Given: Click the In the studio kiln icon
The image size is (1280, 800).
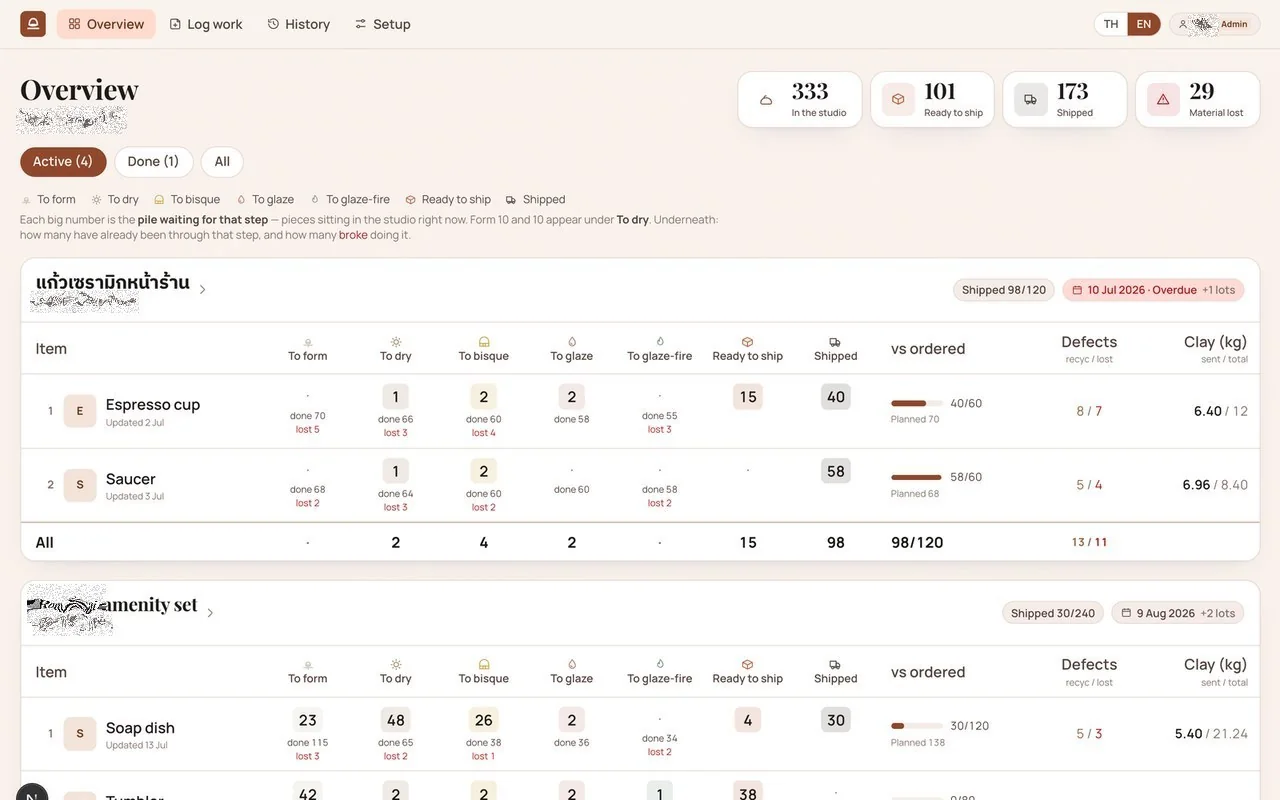Looking at the screenshot, I should click(x=766, y=100).
